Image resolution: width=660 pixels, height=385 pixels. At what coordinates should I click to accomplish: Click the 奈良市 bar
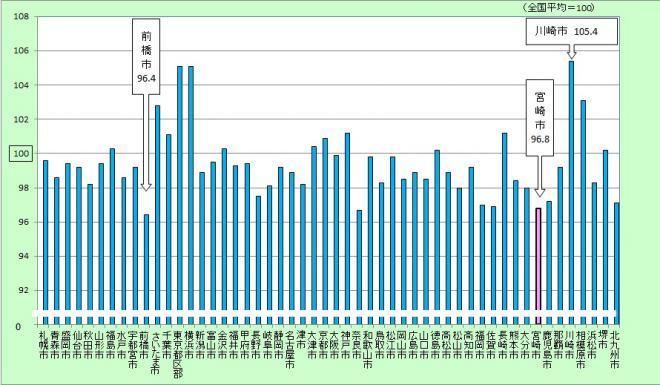click(359, 267)
